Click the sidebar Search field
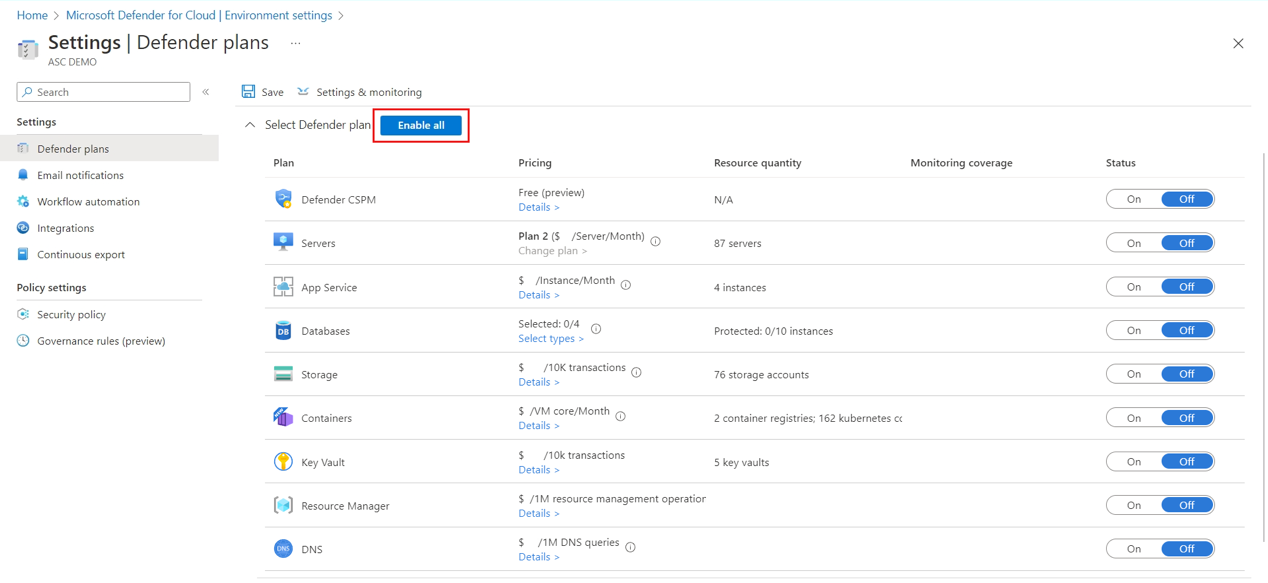1268x583 pixels. point(104,92)
